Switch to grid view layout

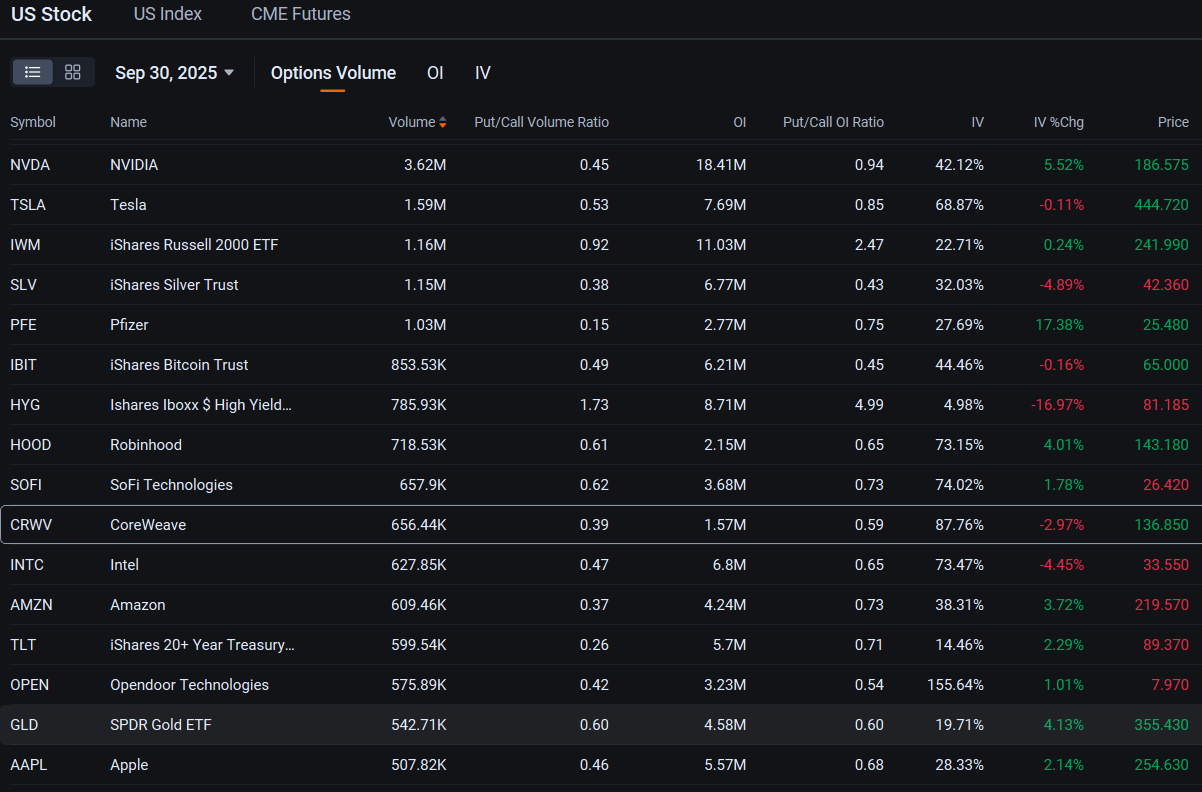(72, 72)
